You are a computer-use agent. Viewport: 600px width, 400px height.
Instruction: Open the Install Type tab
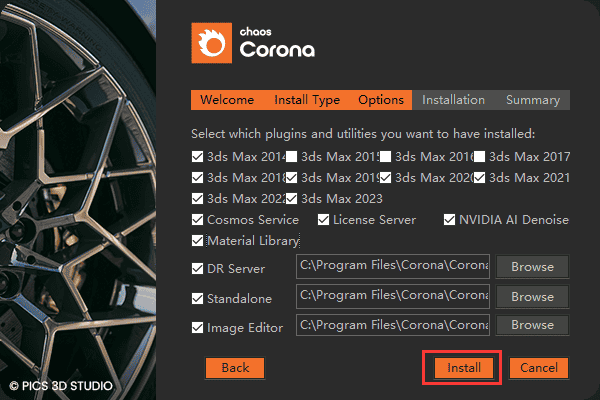307,100
